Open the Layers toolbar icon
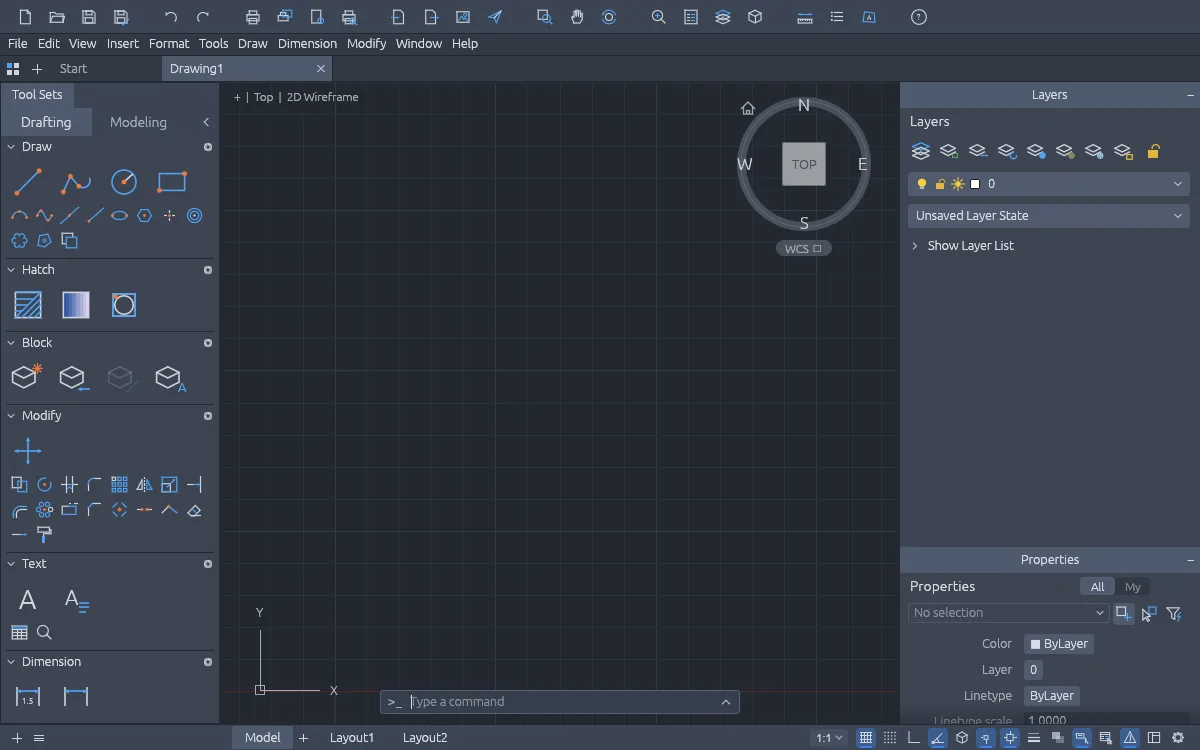This screenshot has height=750, width=1200. (x=723, y=17)
